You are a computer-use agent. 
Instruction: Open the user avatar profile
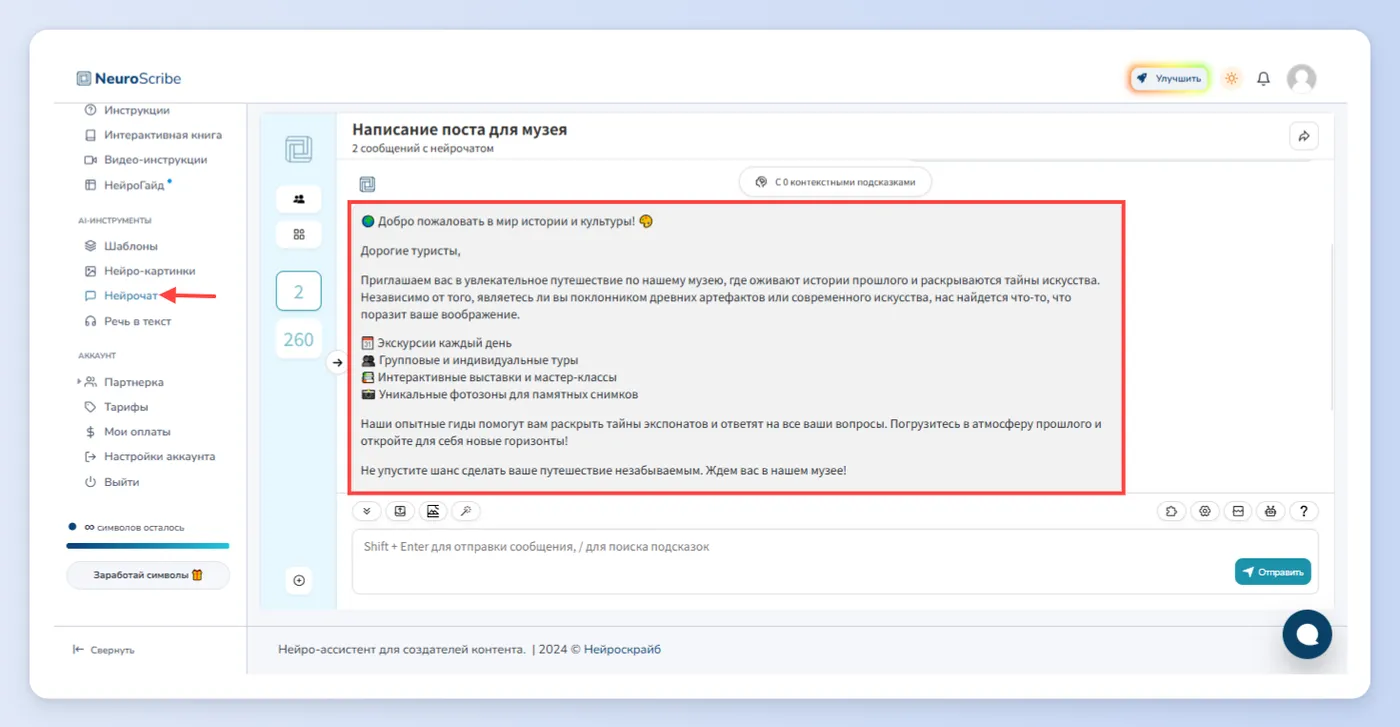(x=1301, y=78)
